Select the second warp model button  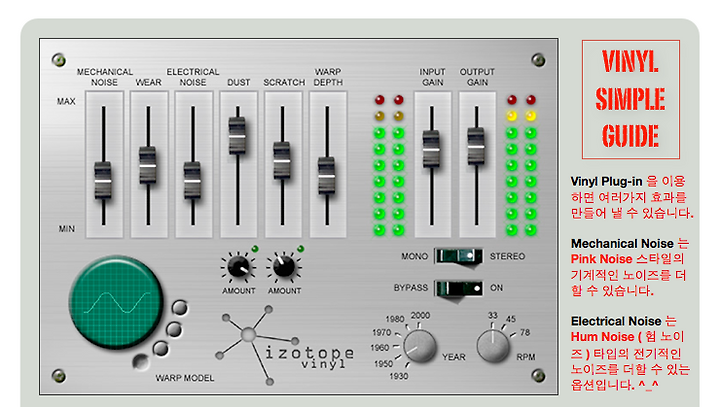pyautogui.click(x=174, y=329)
